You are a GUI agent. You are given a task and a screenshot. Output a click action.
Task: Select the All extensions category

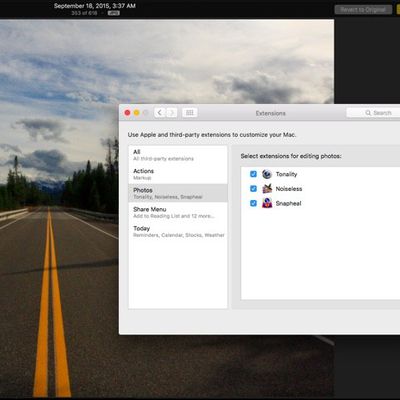pyautogui.click(x=178, y=155)
